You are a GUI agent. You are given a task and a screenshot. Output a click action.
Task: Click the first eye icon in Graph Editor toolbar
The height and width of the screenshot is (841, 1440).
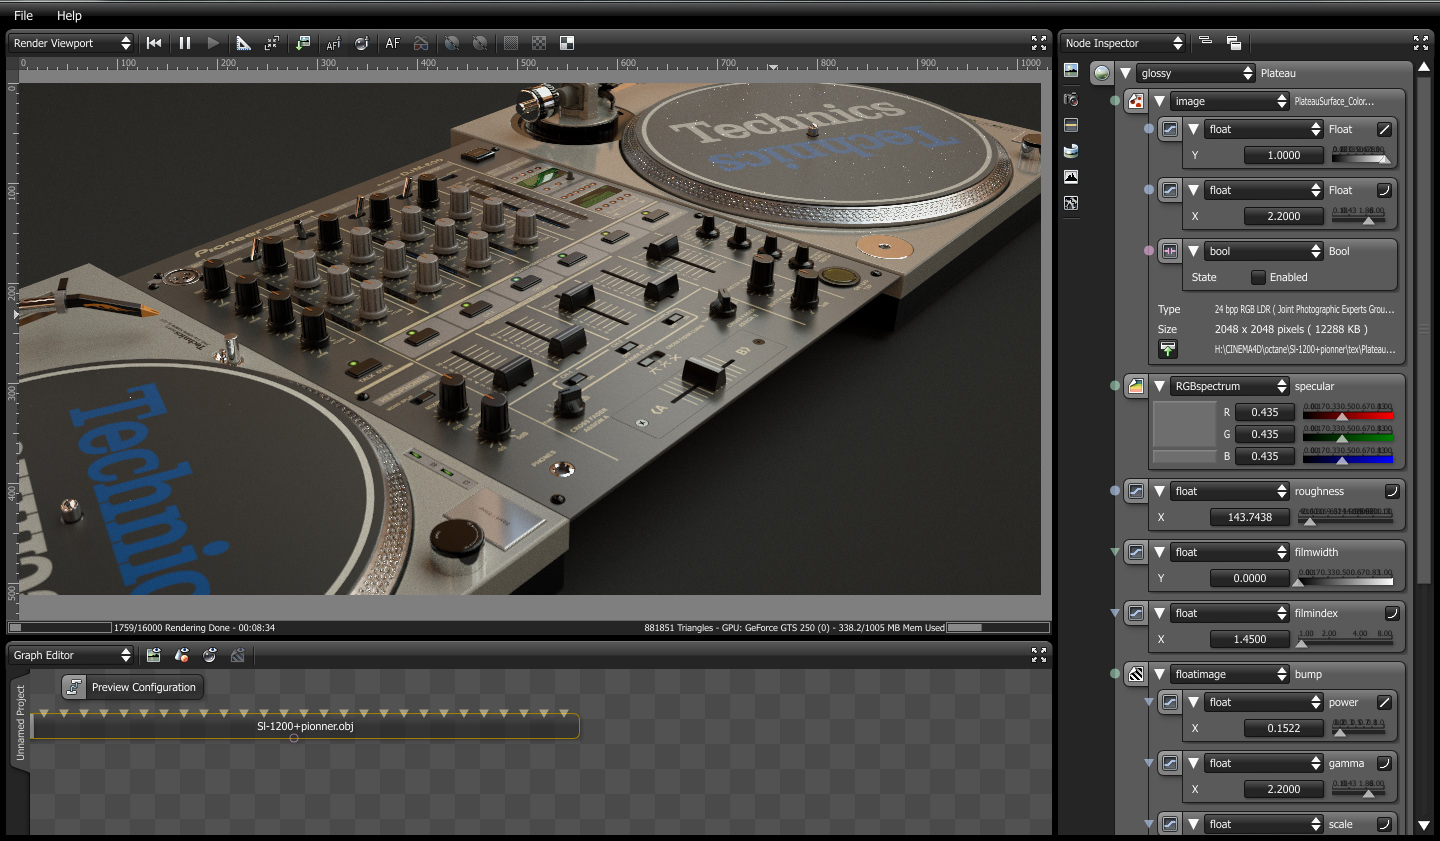tap(153, 655)
